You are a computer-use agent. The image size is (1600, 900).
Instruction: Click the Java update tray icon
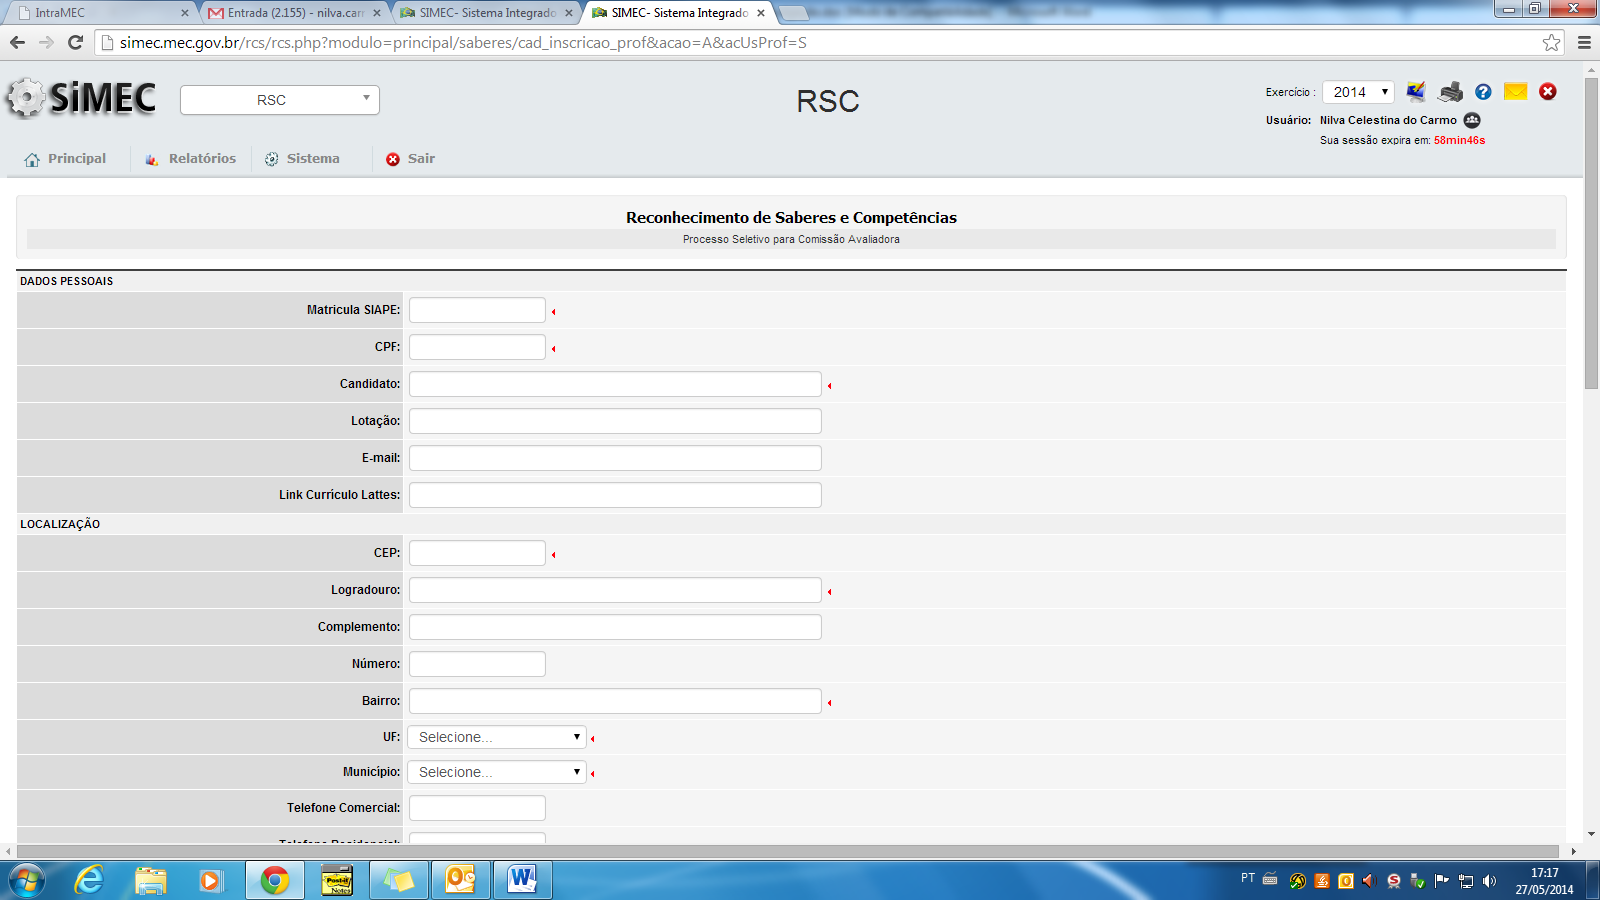tap(1321, 881)
